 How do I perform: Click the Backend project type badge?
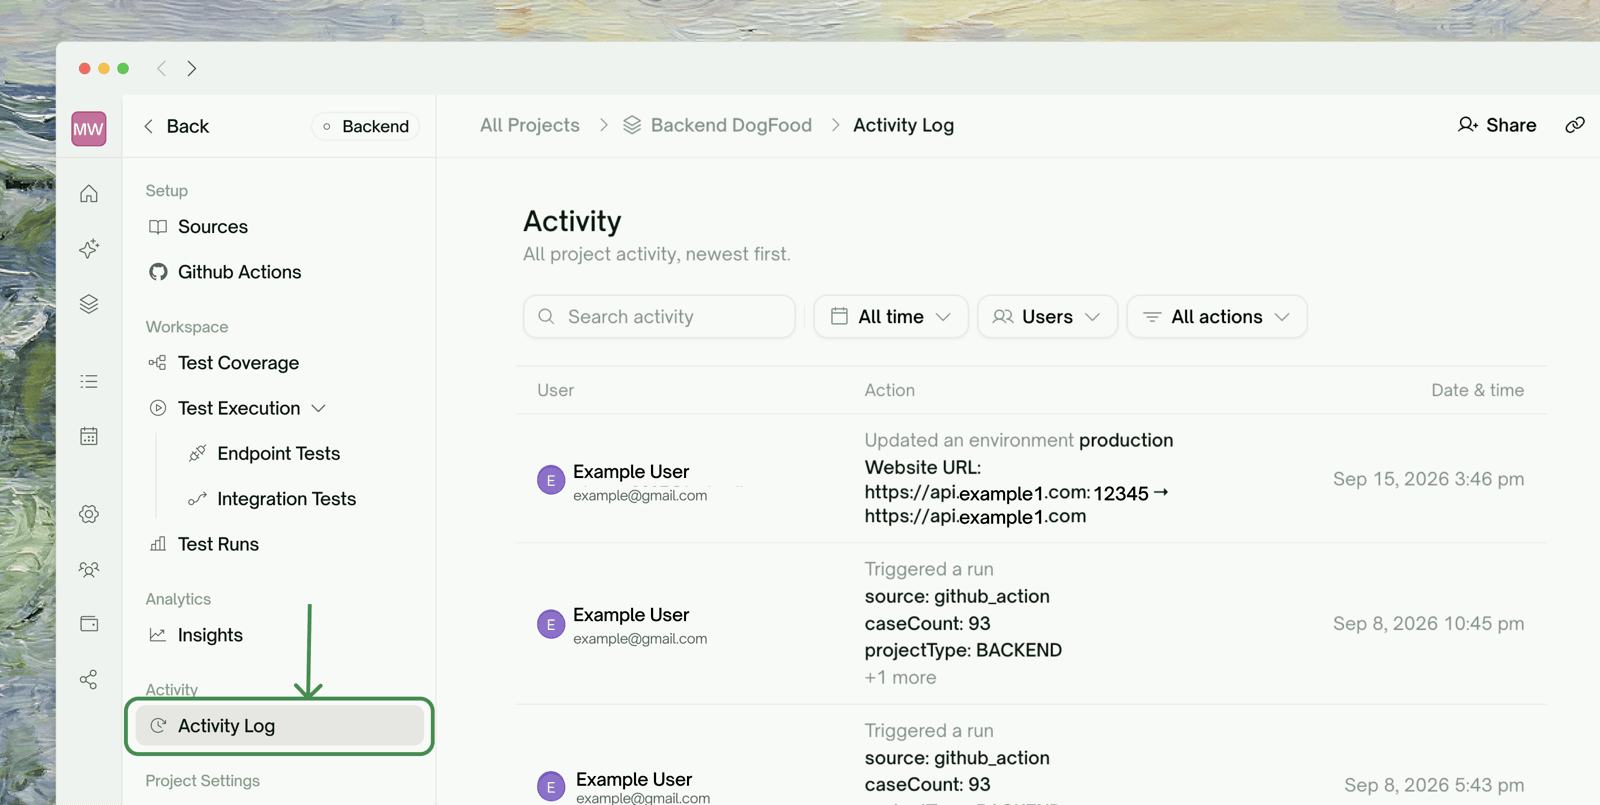point(365,126)
